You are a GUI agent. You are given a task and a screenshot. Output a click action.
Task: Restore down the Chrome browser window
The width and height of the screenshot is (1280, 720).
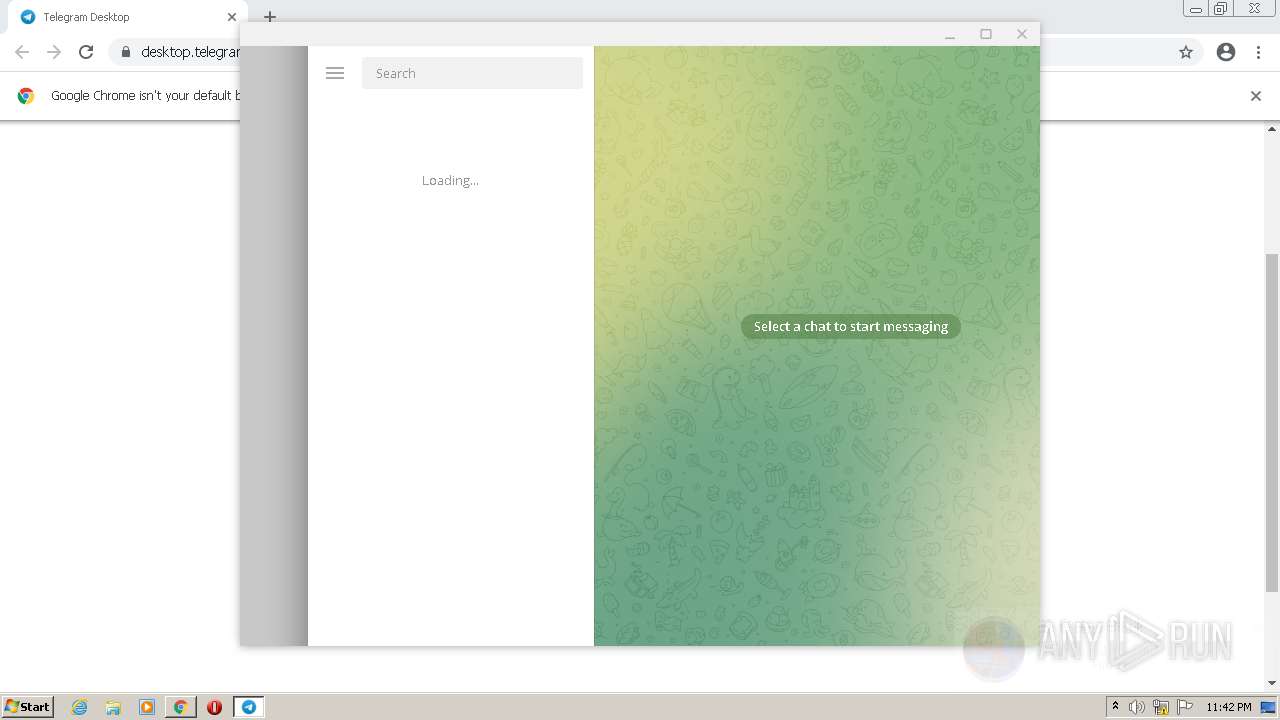pyautogui.click(x=1221, y=9)
